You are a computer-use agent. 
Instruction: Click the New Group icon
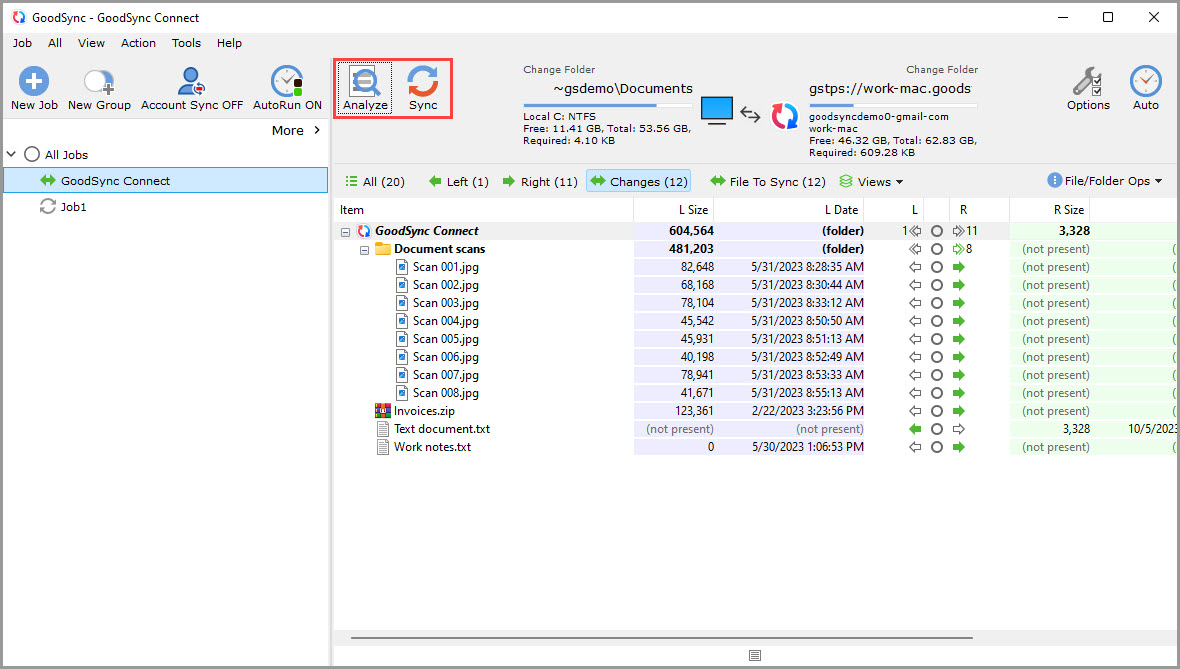98,86
